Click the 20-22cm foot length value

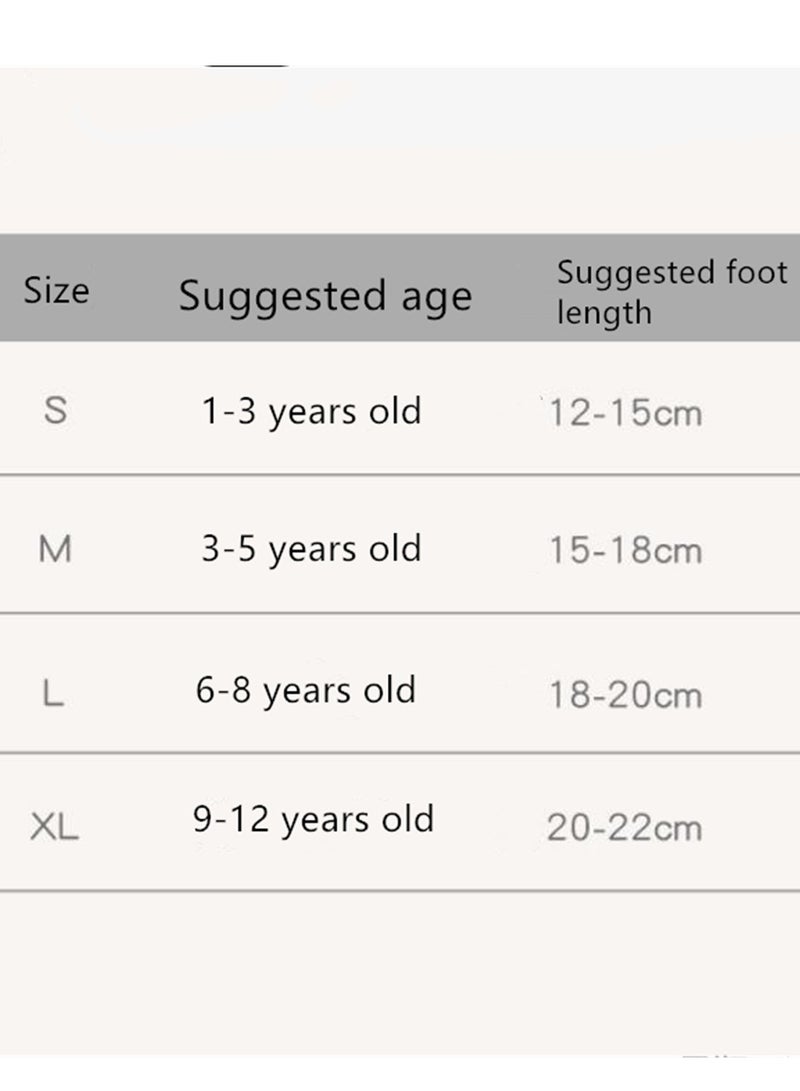tap(624, 828)
